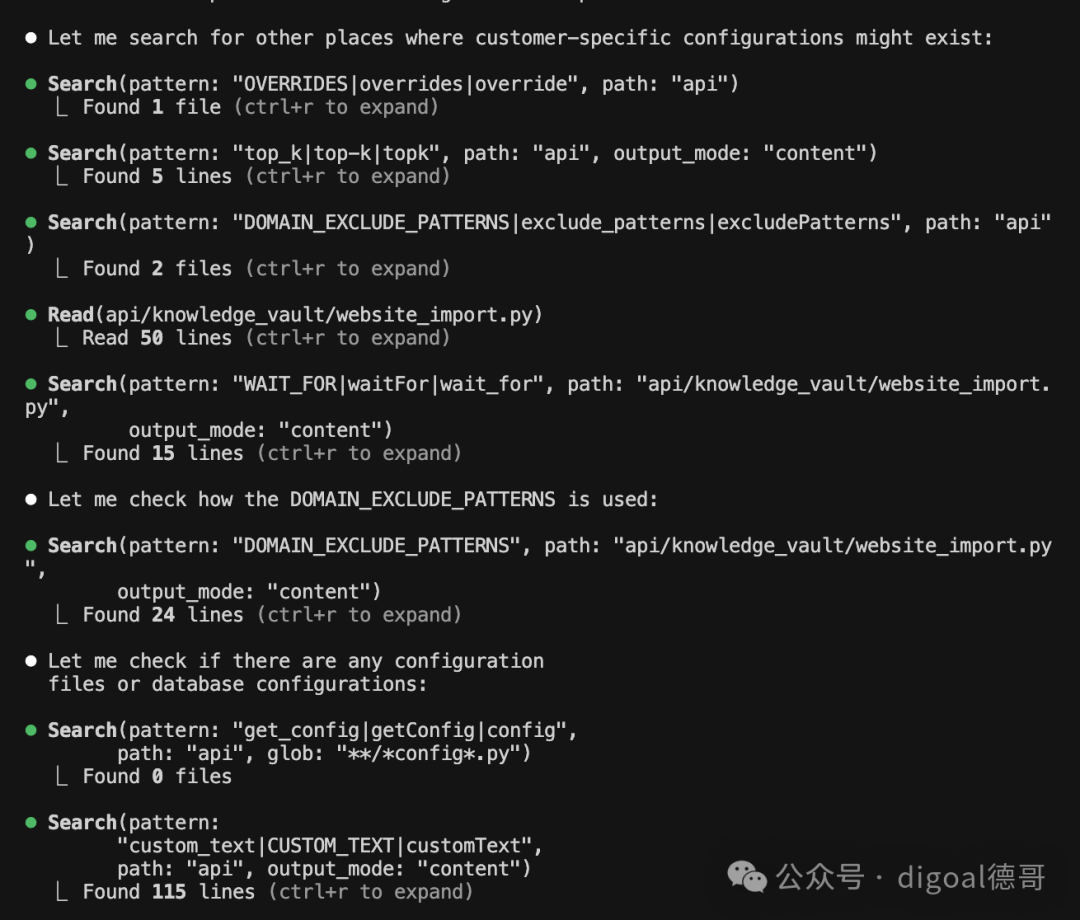Click the api/knowledge_vault/website_import.py path in Read

coord(318,315)
